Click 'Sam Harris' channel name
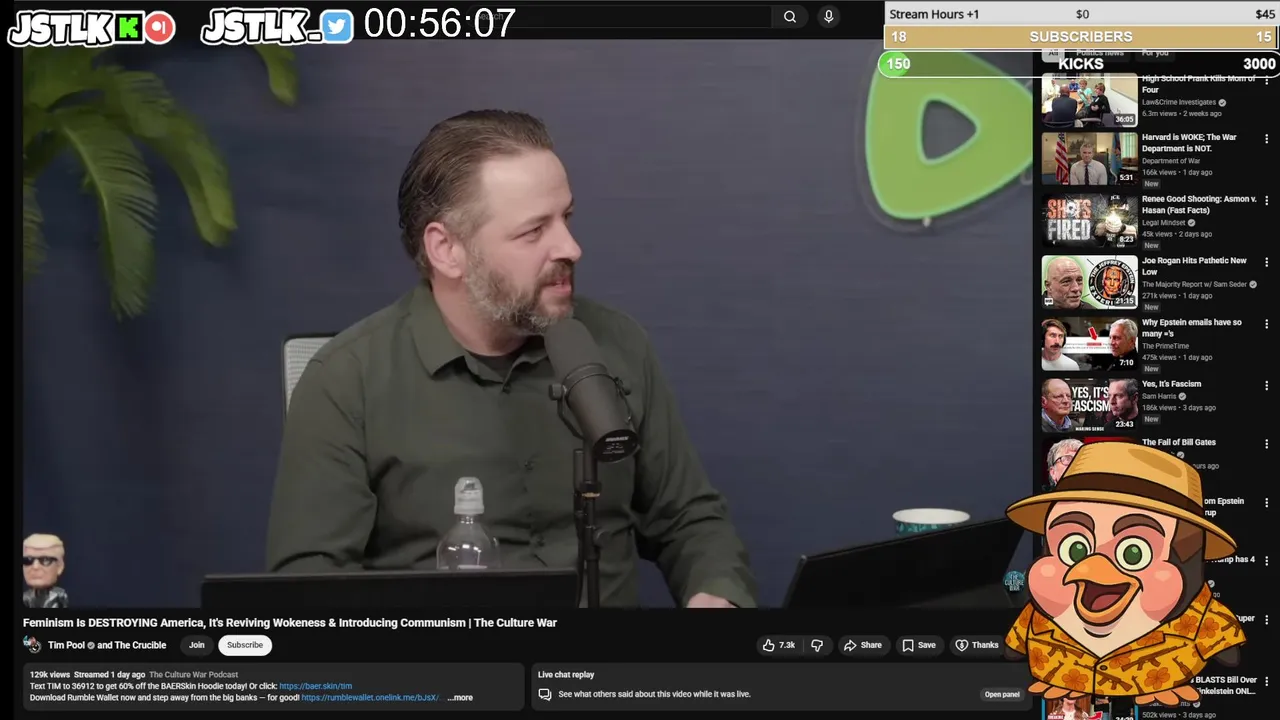The image size is (1280, 720). (1159, 396)
